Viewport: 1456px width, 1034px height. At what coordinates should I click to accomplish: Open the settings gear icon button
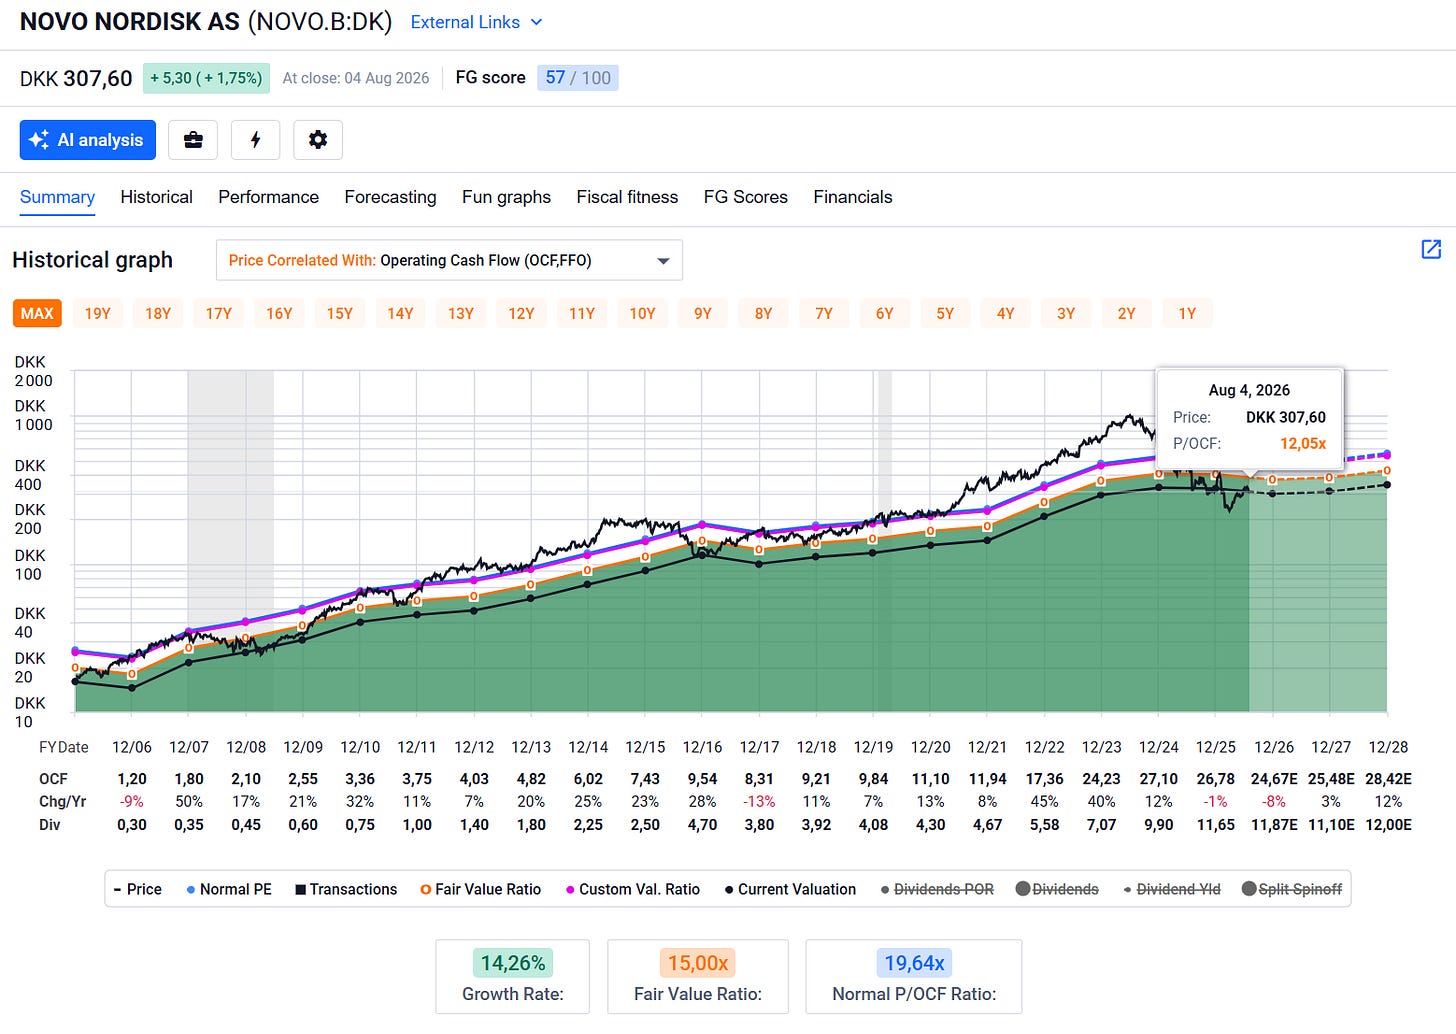pyautogui.click(x=318, y=140)
